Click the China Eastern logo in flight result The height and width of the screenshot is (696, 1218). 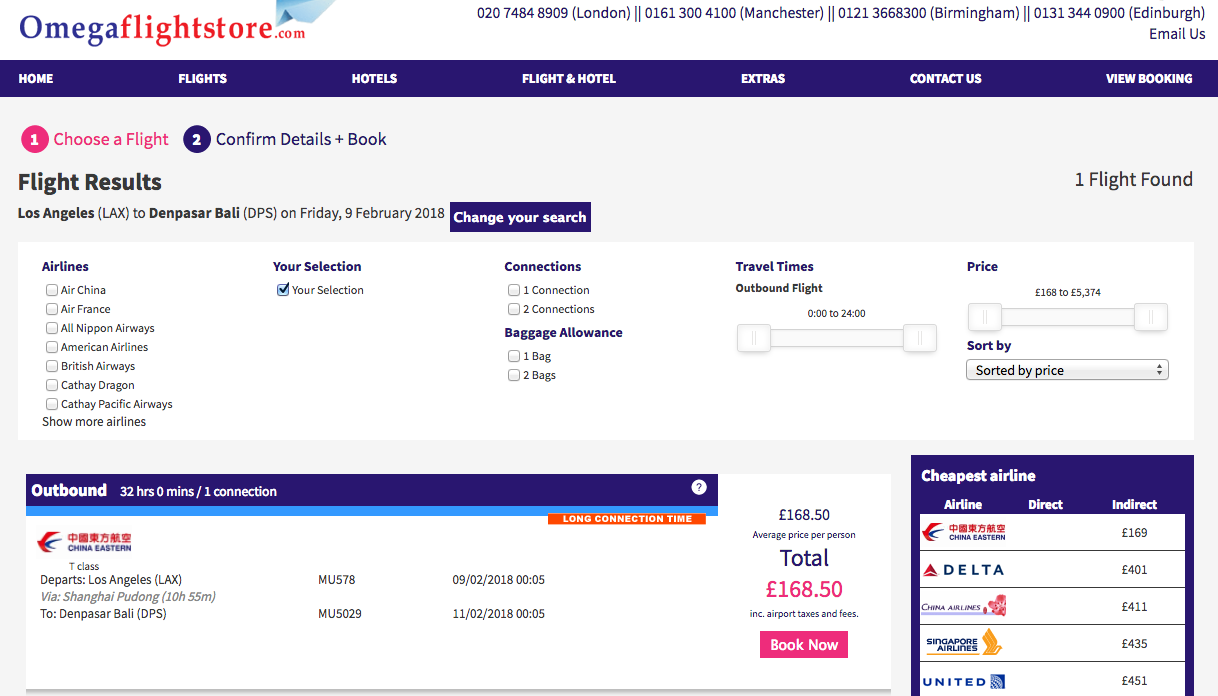pos(84,542)
